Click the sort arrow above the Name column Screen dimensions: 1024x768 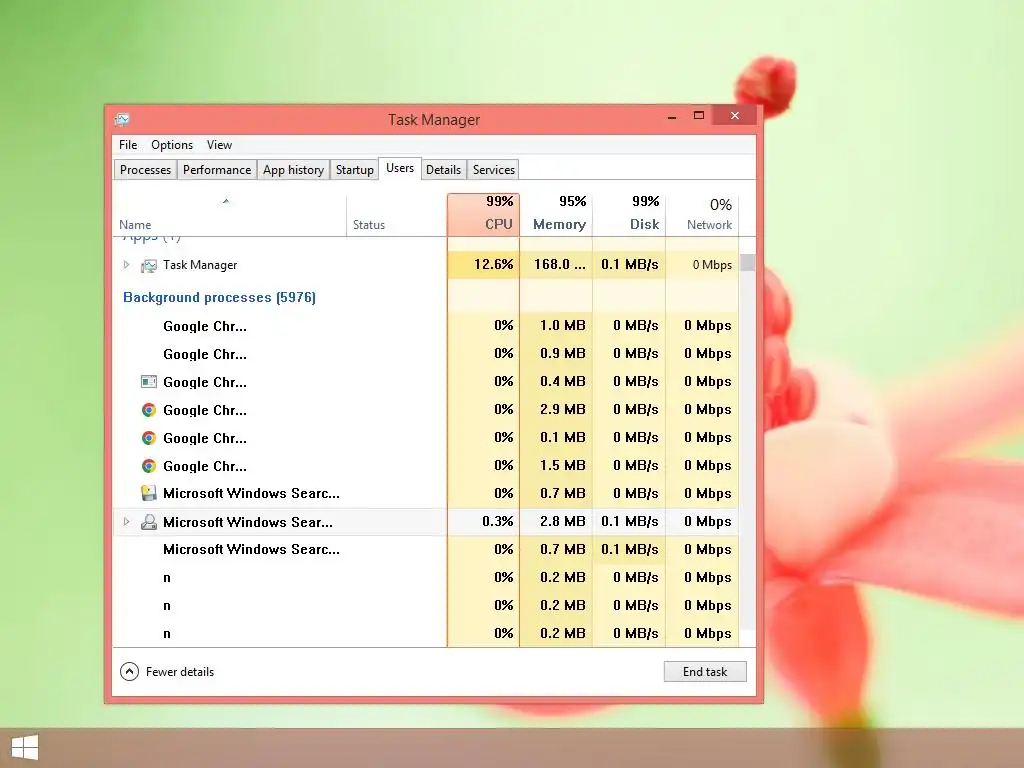coord(226,201)
